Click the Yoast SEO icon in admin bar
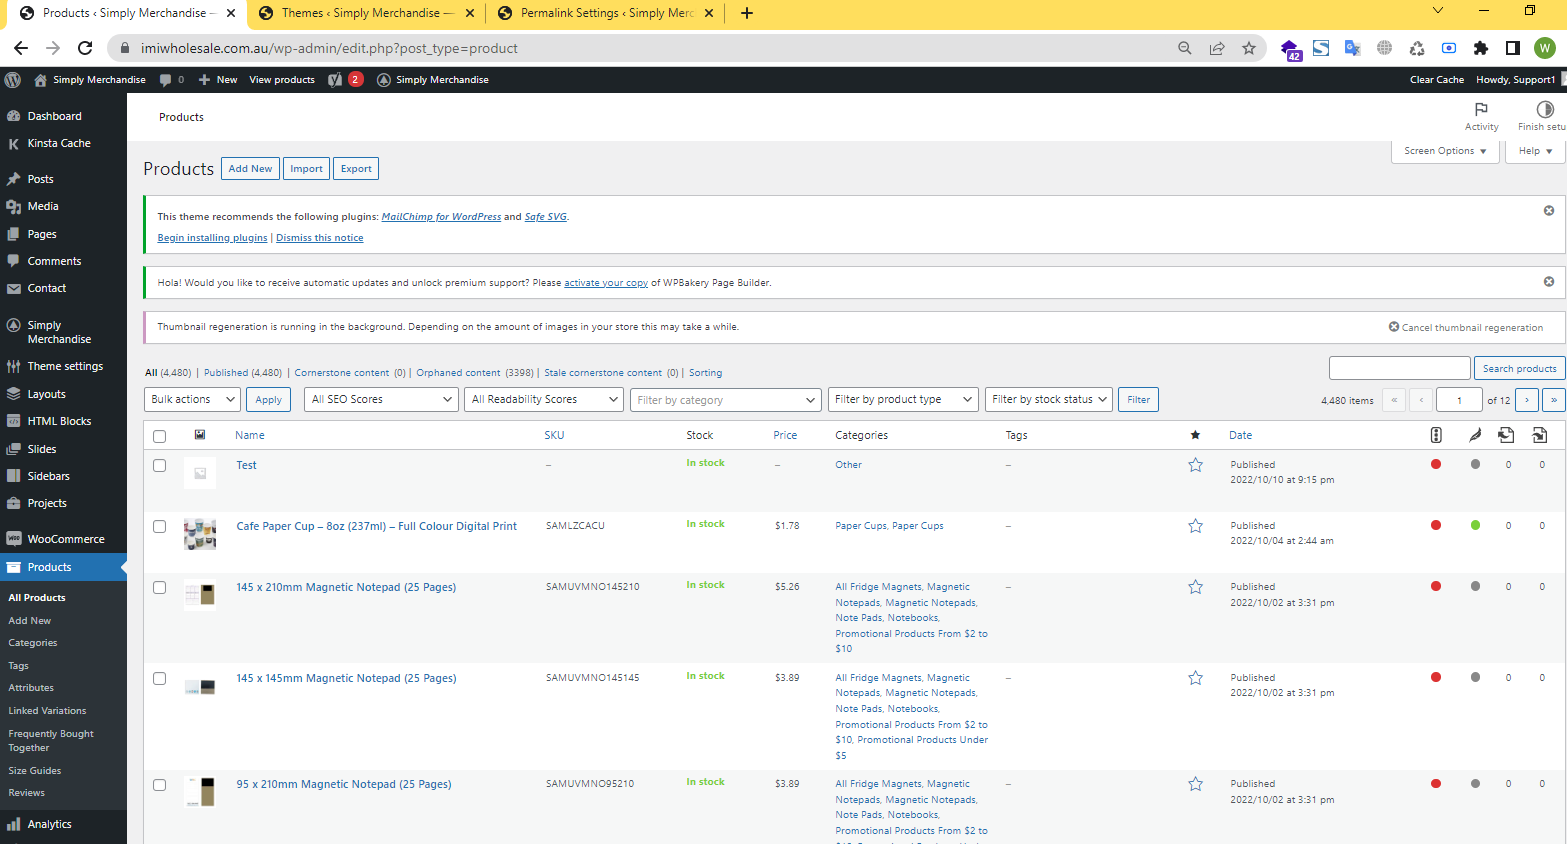The height and width of the screenshot is (844, 1567). 335,80
